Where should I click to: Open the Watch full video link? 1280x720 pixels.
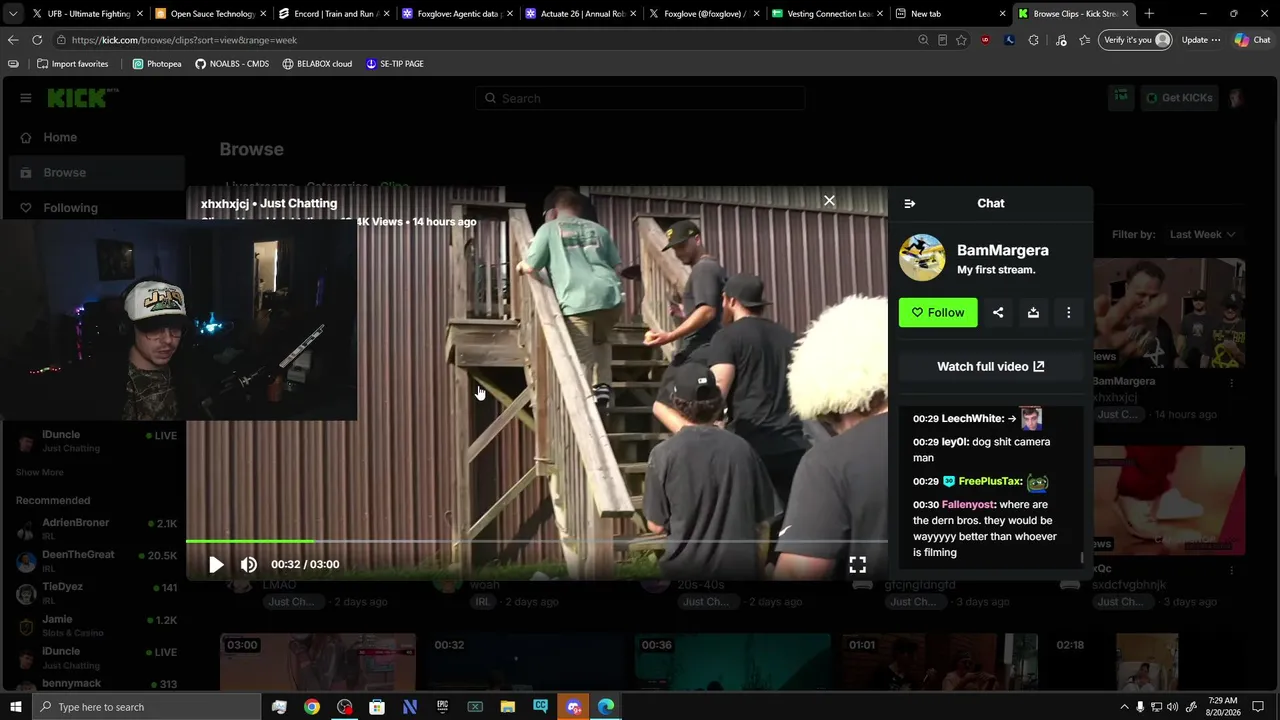point(990,366)
